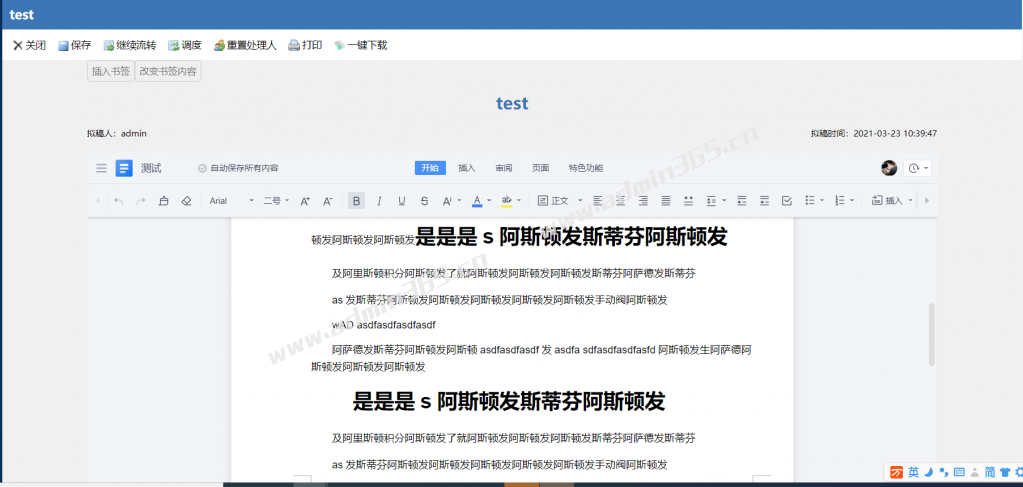Click the 插入书签 insert bookmark button
The image size is (1023, 487).
[x=111, y=72]
